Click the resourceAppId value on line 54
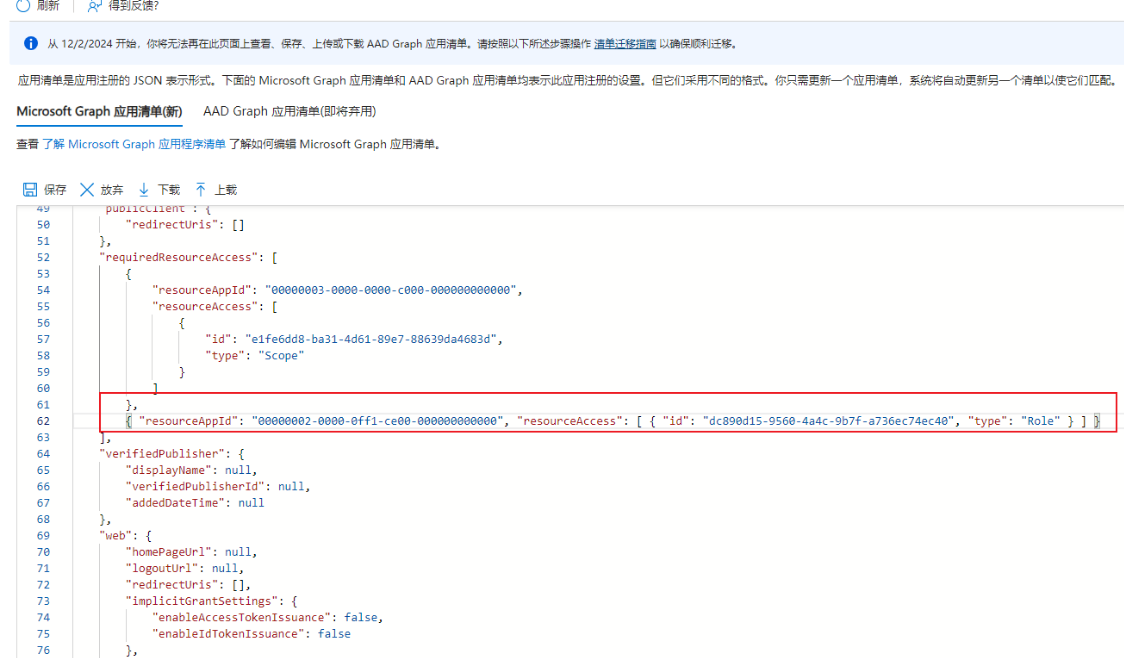The width and height of the screenshot is (1124, 658). (x=391, y=290)
